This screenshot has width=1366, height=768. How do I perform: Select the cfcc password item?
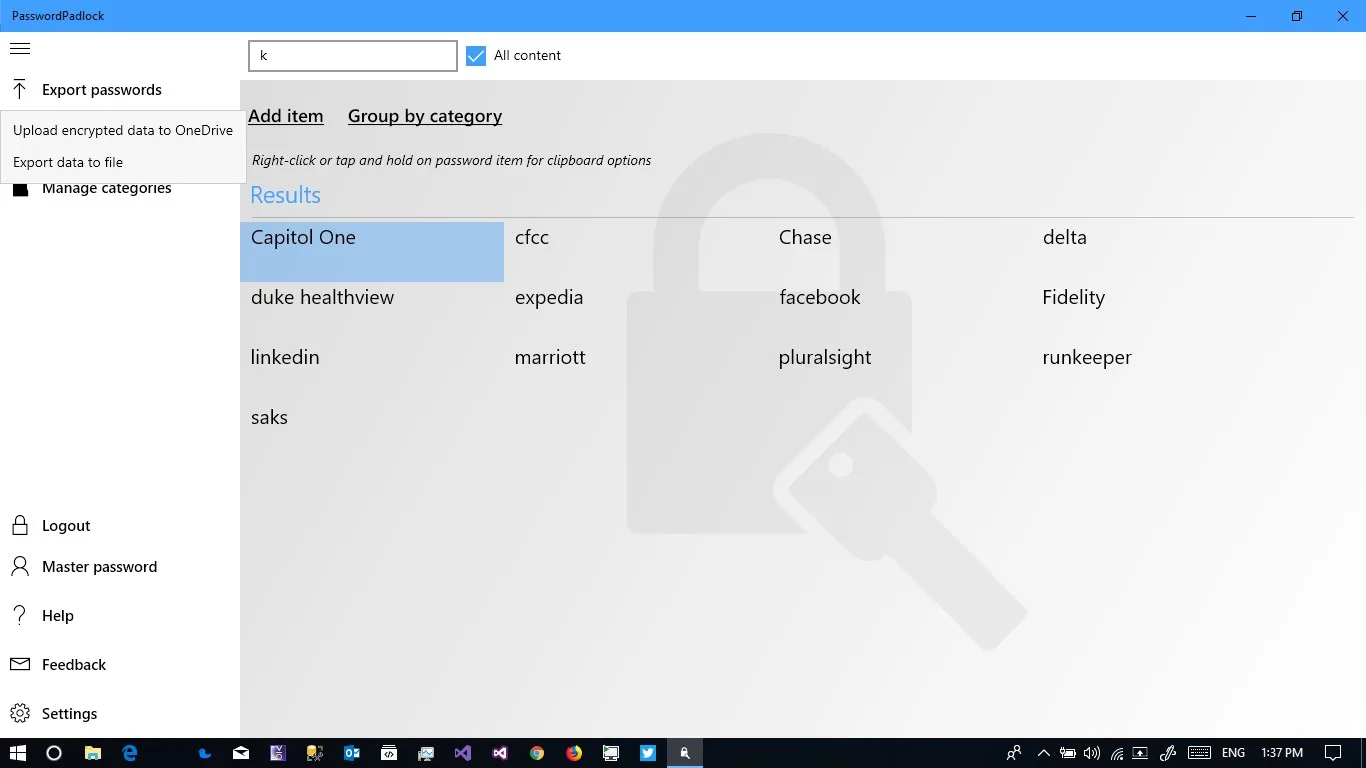tap(636, 252)
